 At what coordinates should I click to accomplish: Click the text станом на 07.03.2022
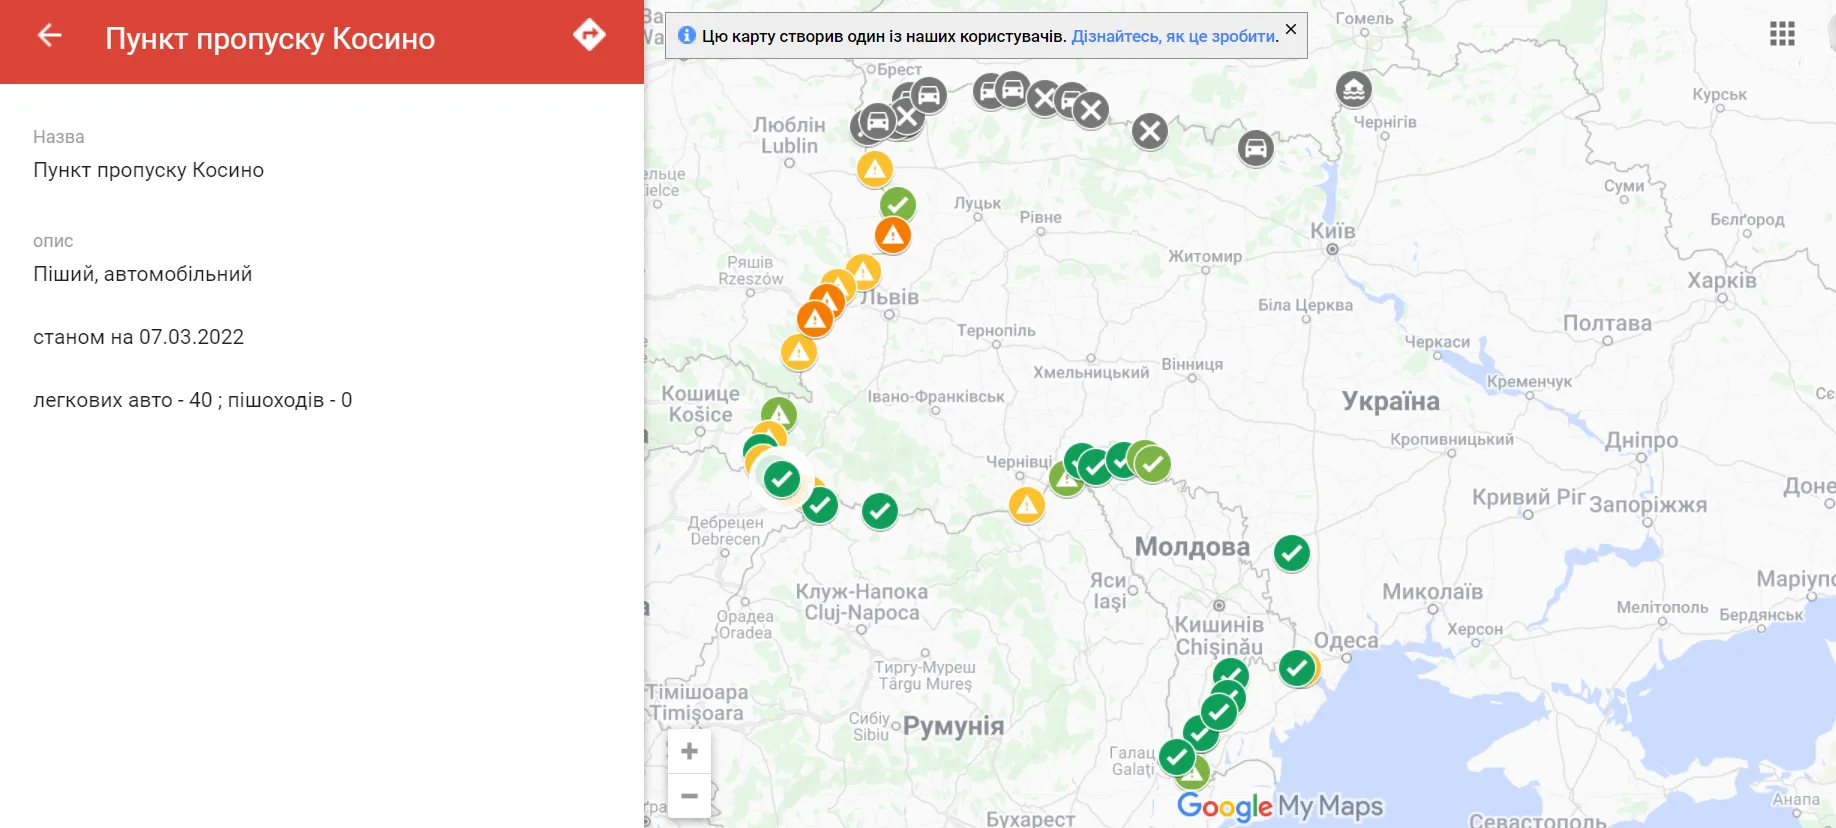click(139, 337)
